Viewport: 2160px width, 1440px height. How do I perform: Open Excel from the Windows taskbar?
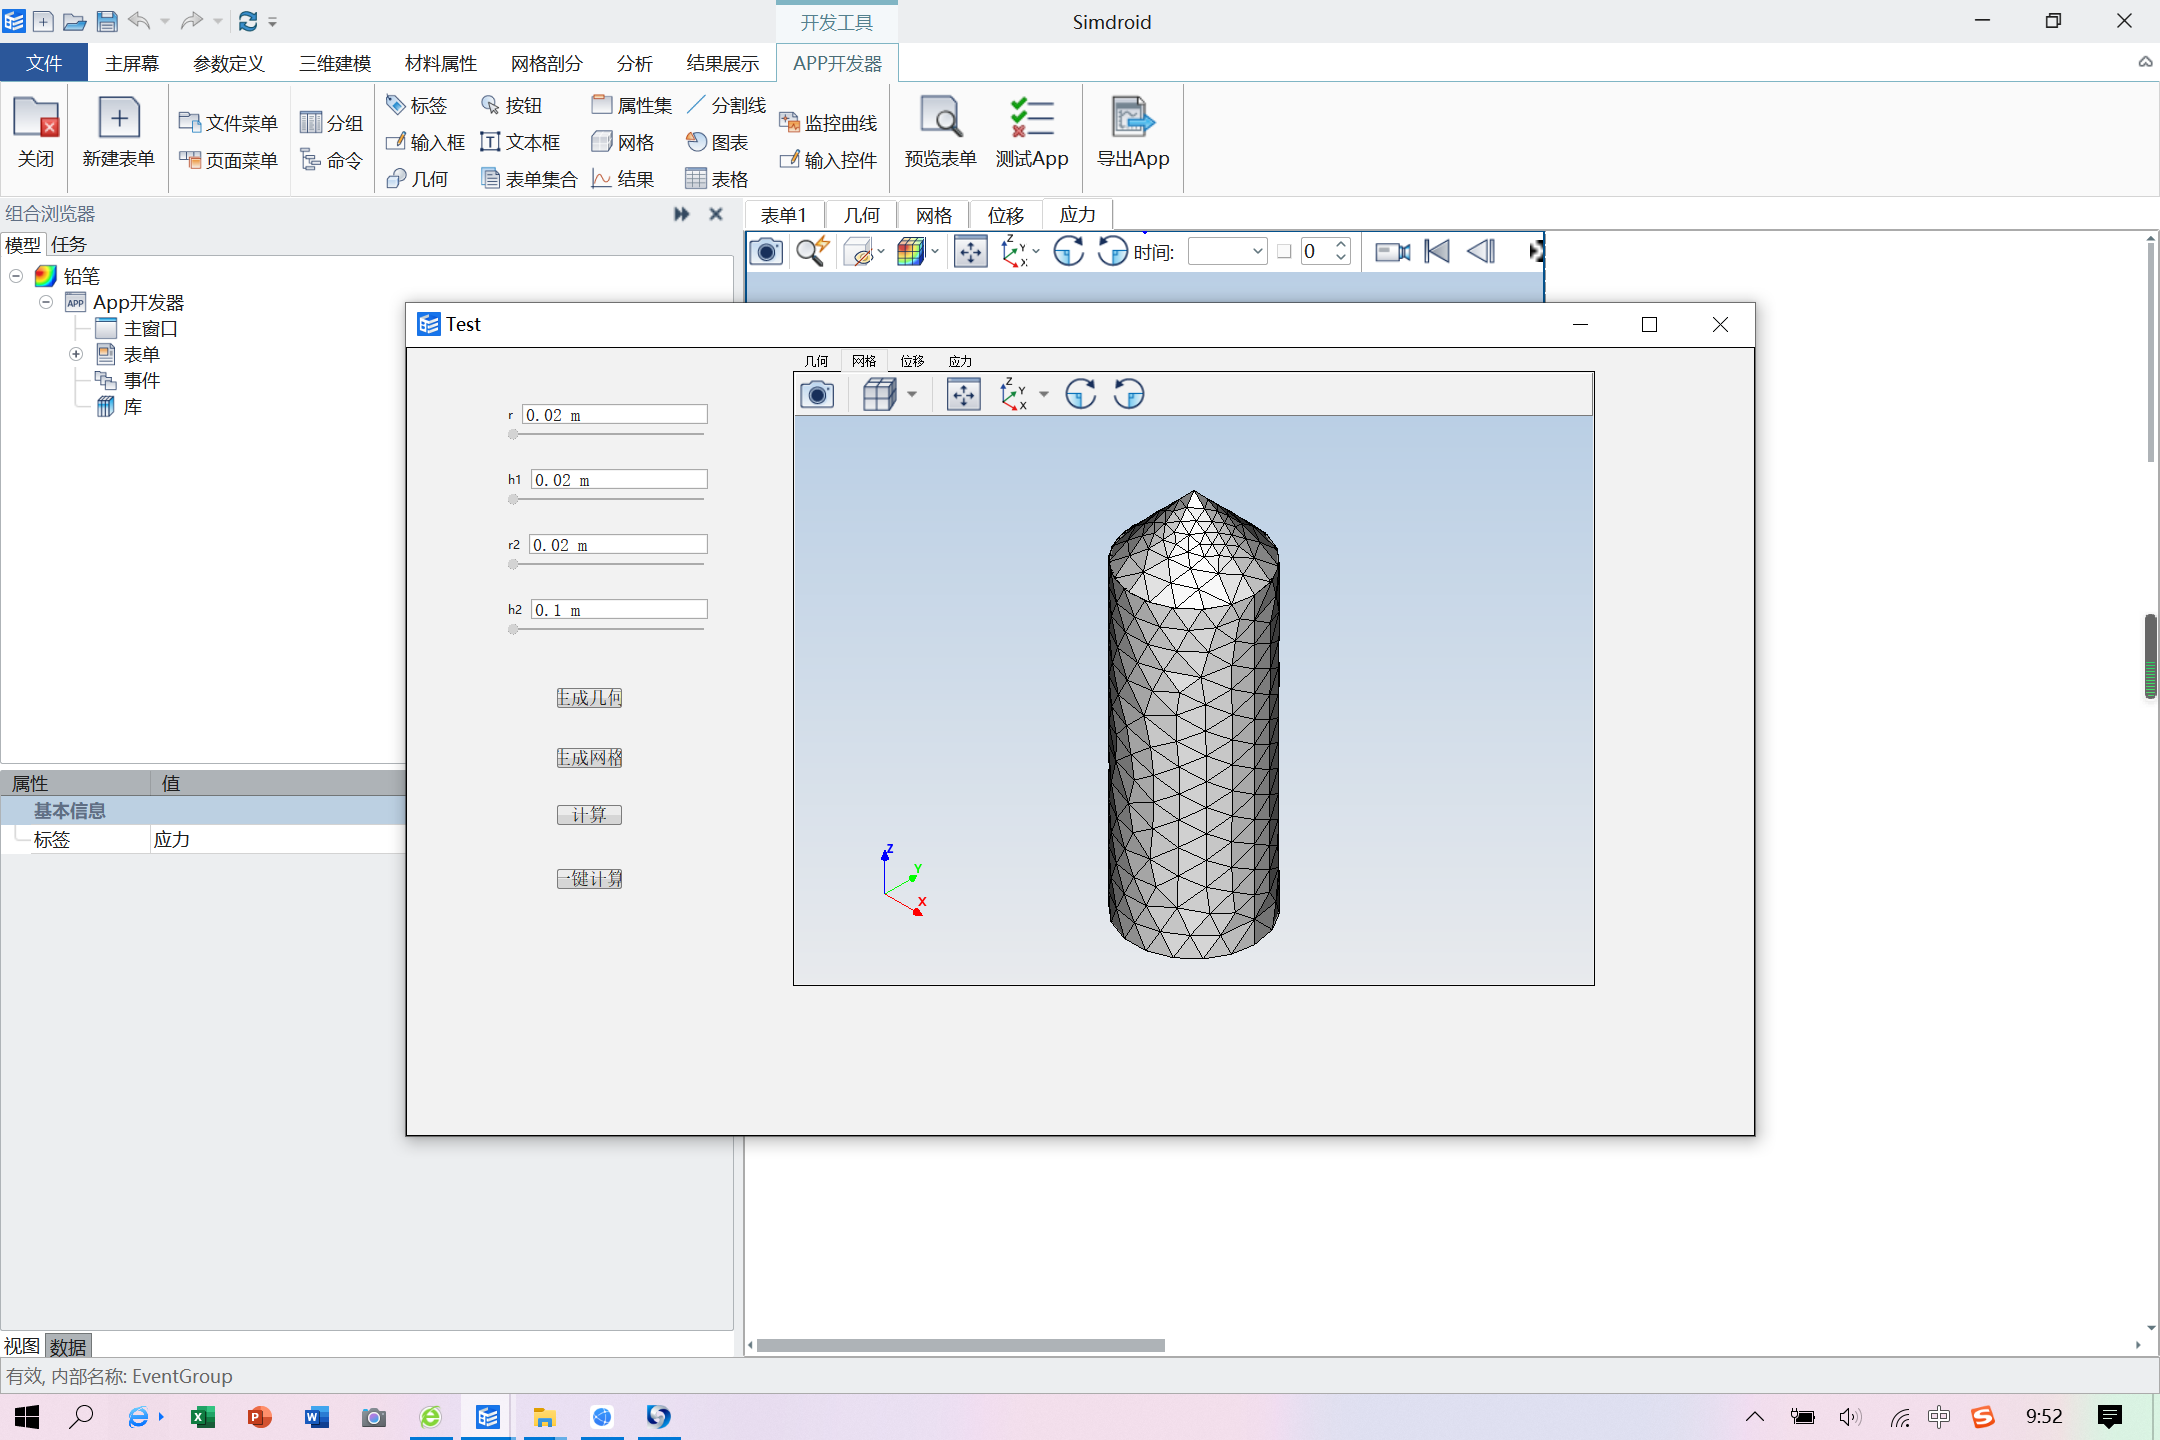point(203,1417)
